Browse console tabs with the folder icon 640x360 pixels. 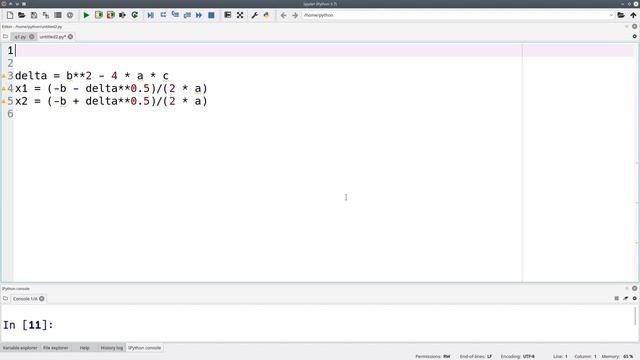(x=5, y=298)
